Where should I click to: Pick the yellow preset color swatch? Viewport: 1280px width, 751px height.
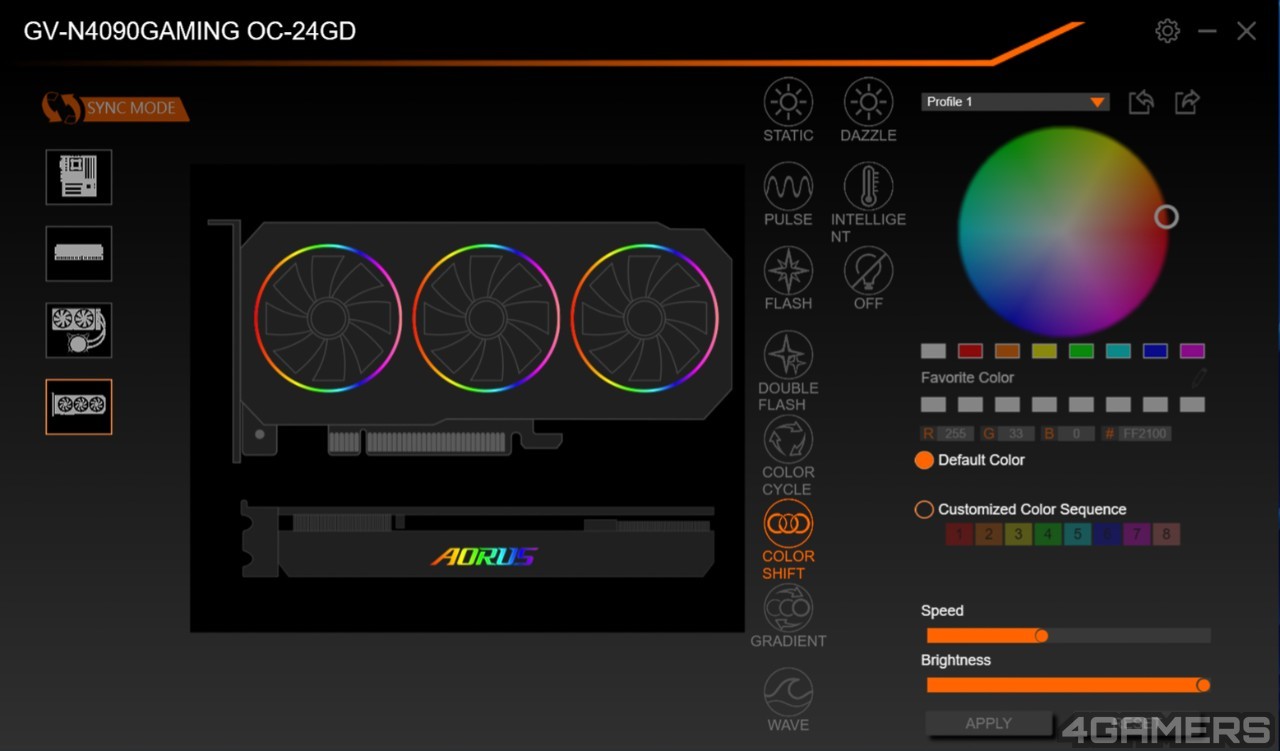1044,351
